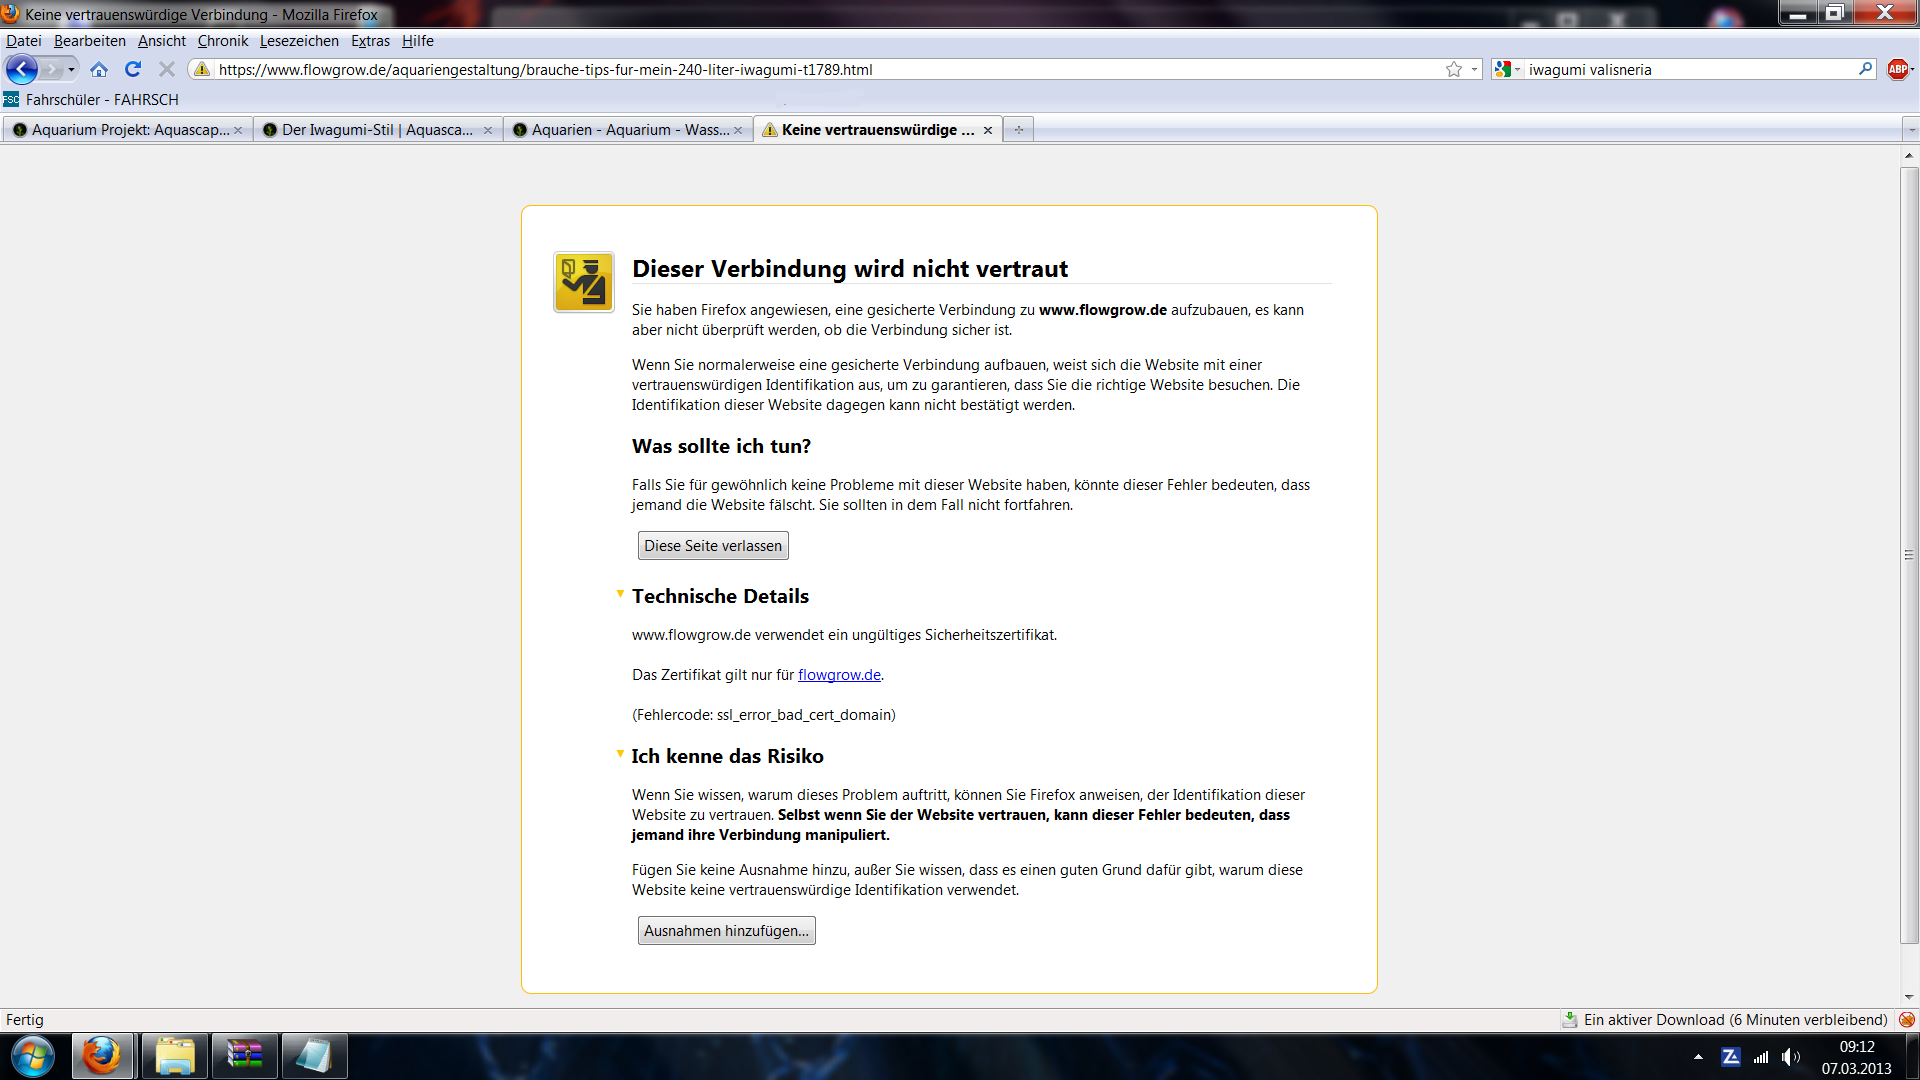Click the Dieser Verbindung wird nicht vertraut heading
The height and width of the screenshot is (1080, 1920).
(850, 269)
